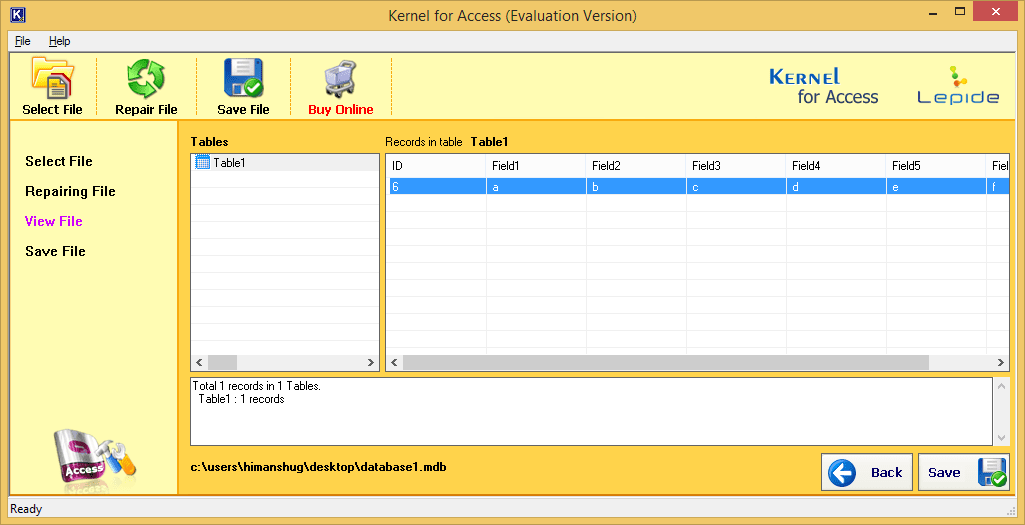Image resolution: width=1025 pixels, height=525 pixels.
Task: Click the Kernel for Access logo
Action: click(x=824, y=86)
